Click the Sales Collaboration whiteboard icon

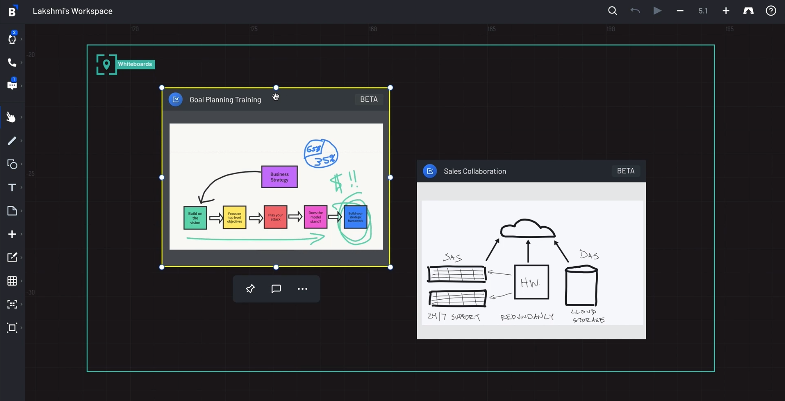pos(430,171)
